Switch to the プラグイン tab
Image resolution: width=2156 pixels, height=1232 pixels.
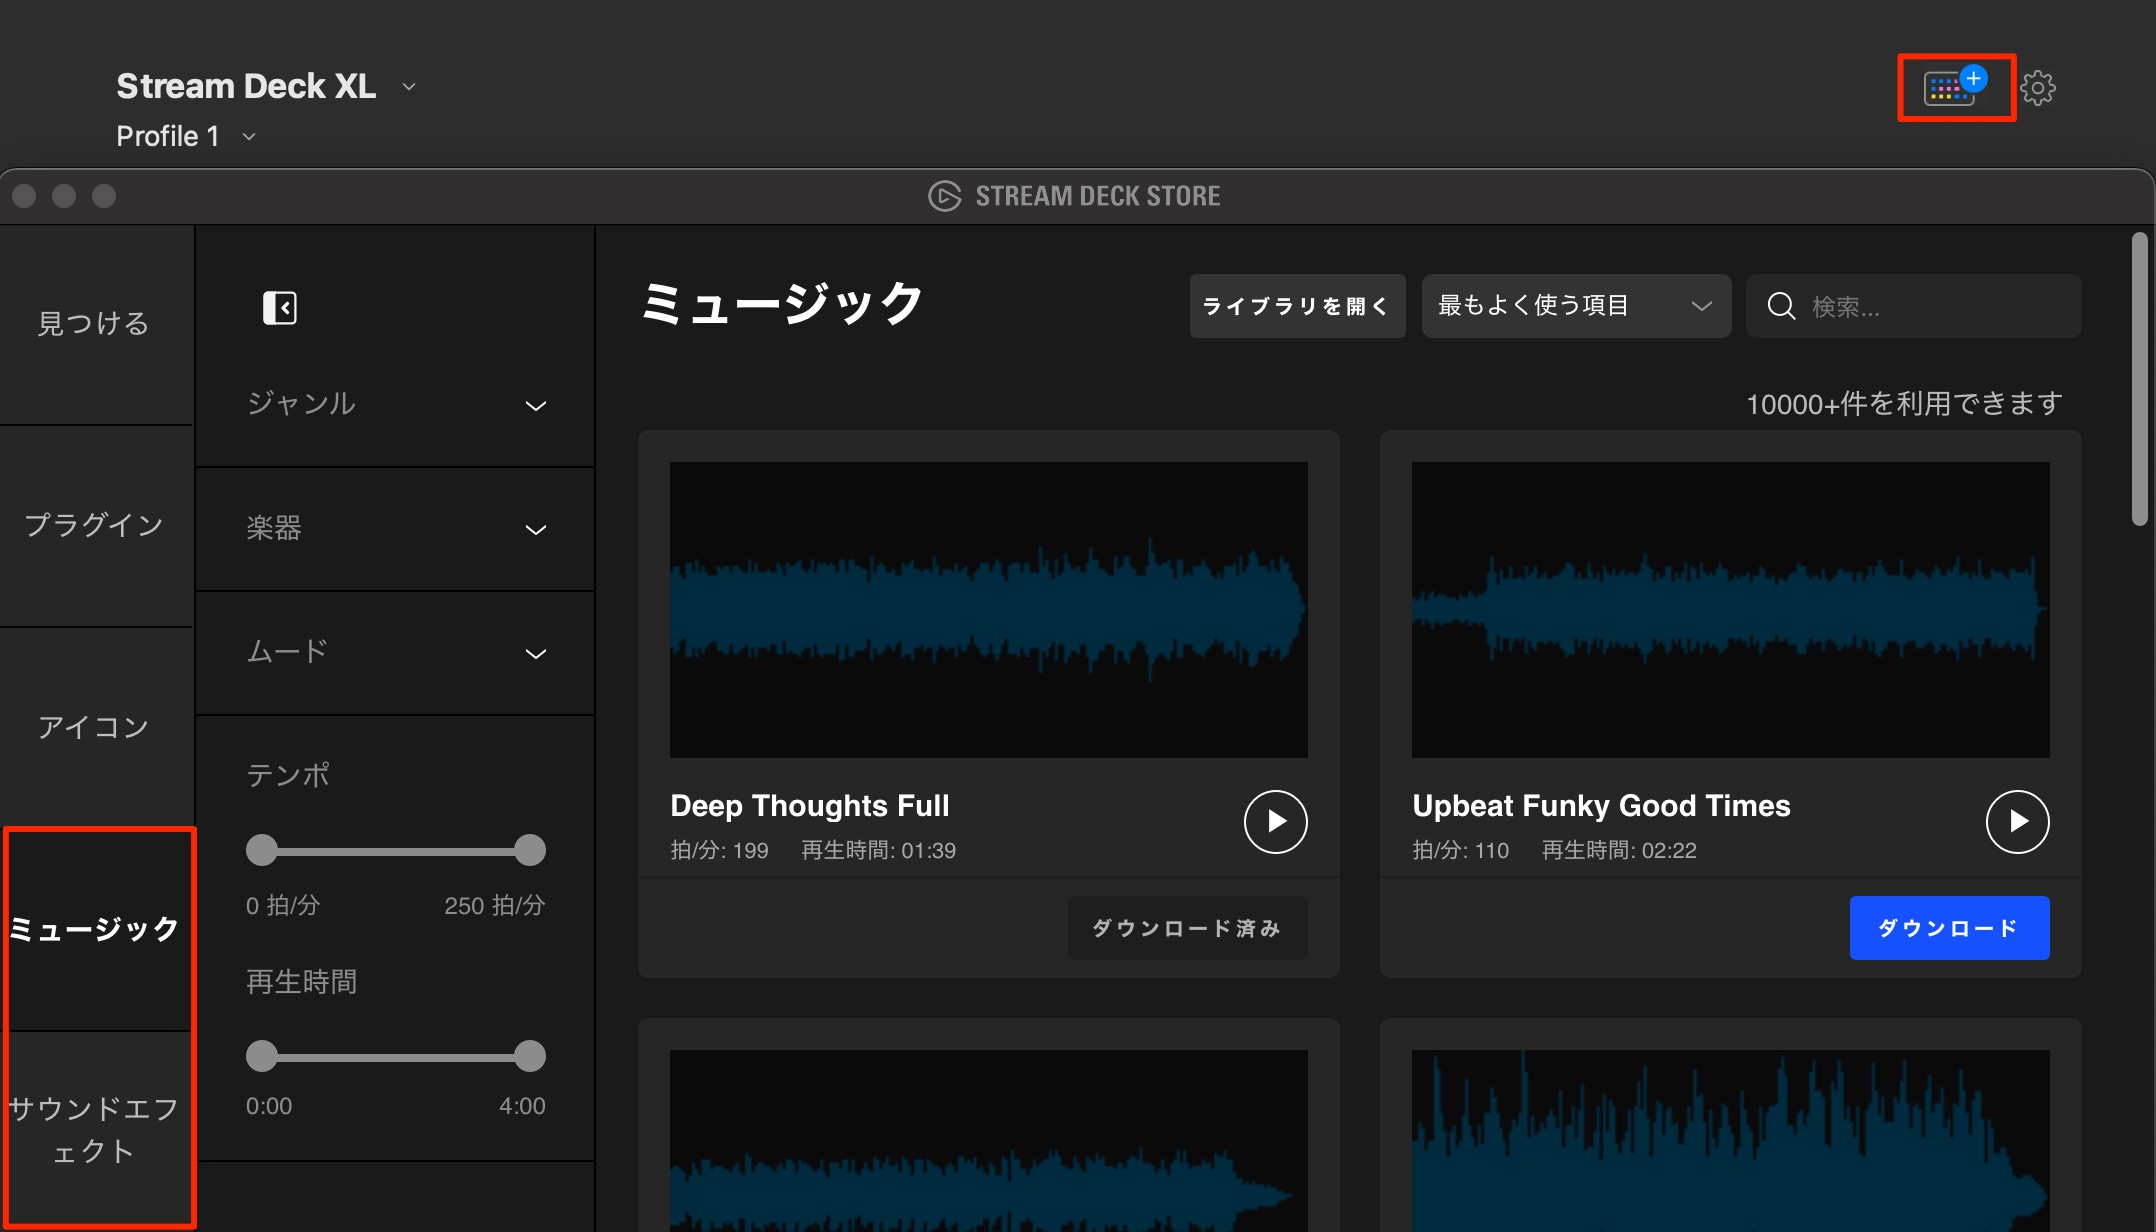tap(95, 526)
